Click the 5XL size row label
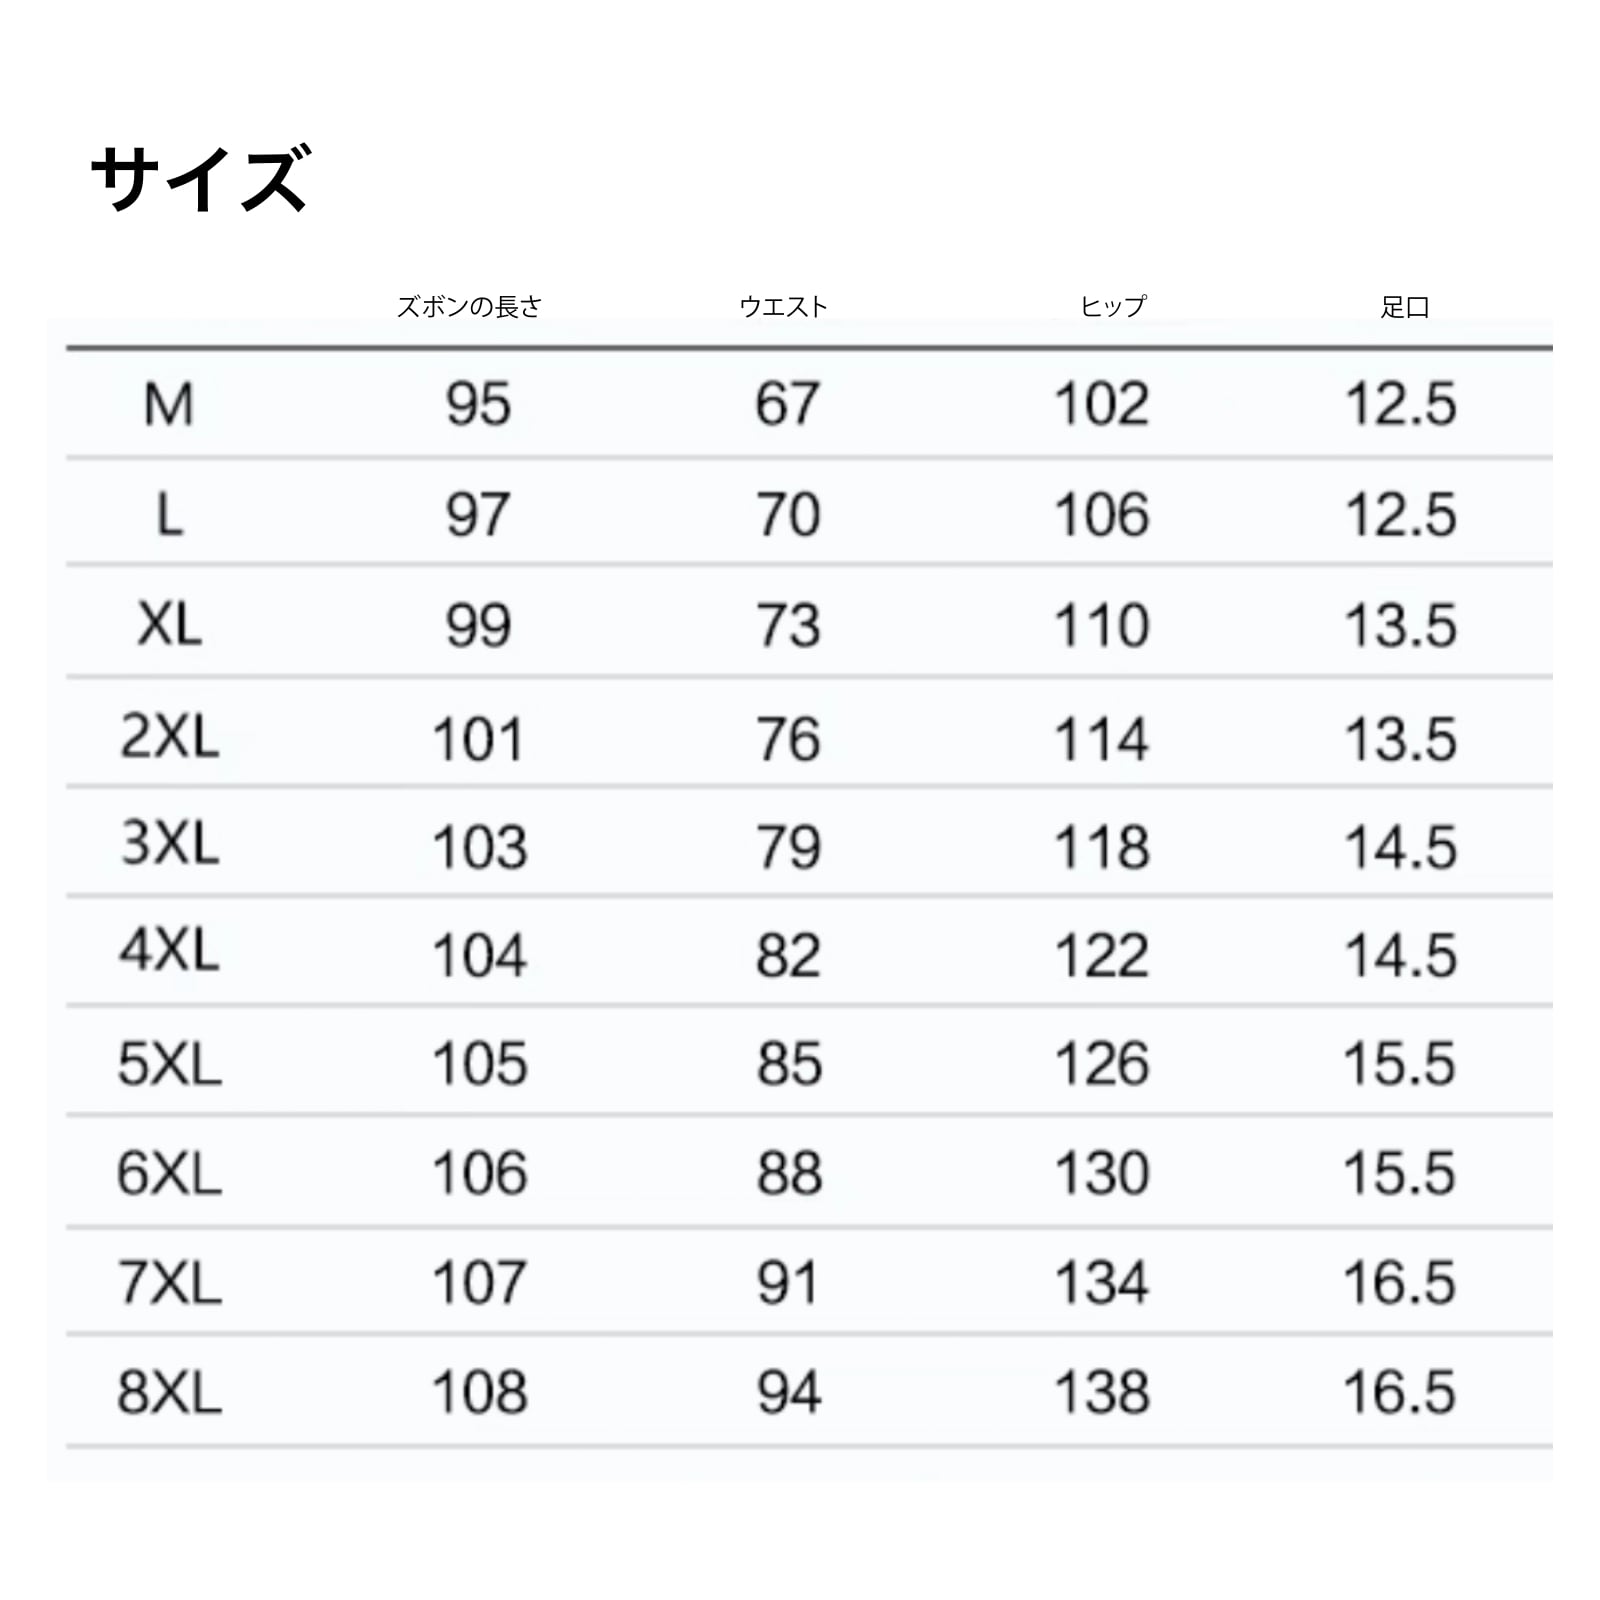 pyautogui.click(x=169, y=1063)
